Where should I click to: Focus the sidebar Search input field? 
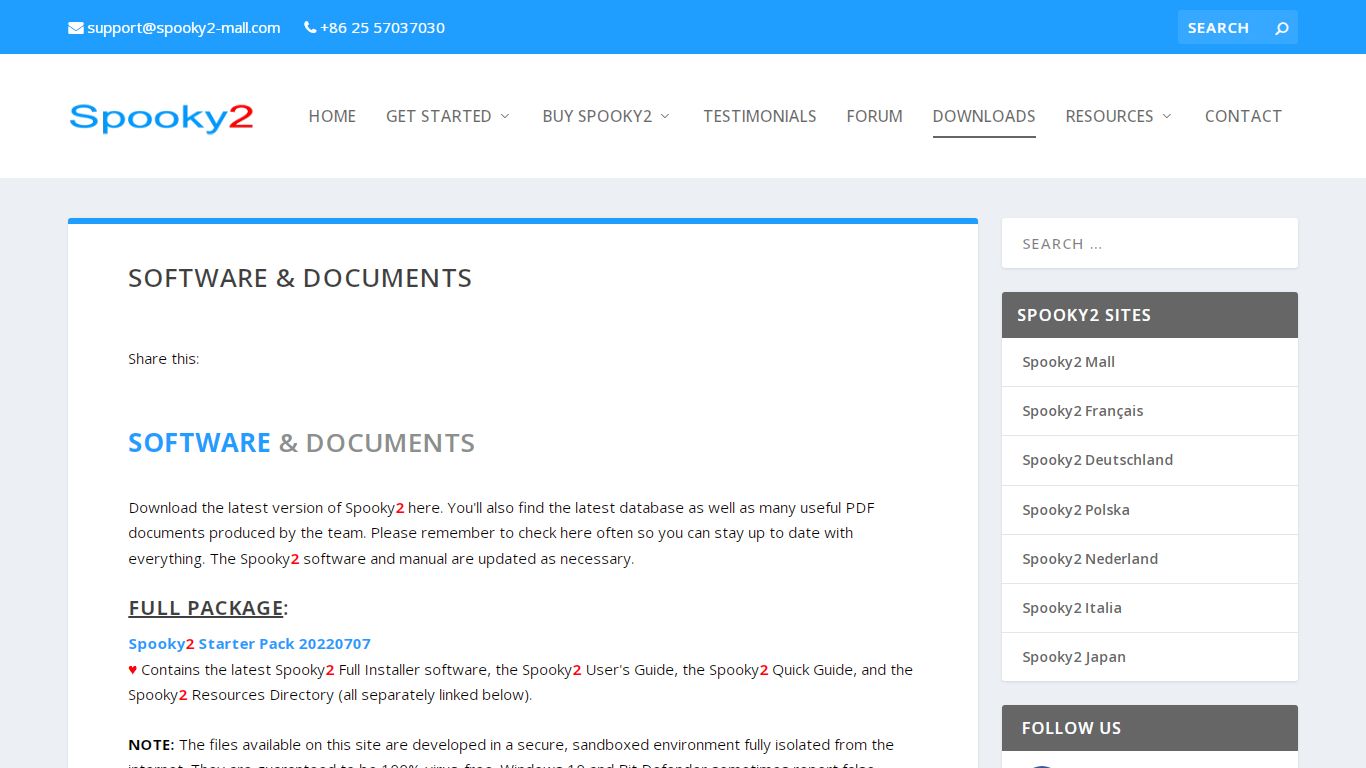pyautogui.click(x=1150, y=243)
